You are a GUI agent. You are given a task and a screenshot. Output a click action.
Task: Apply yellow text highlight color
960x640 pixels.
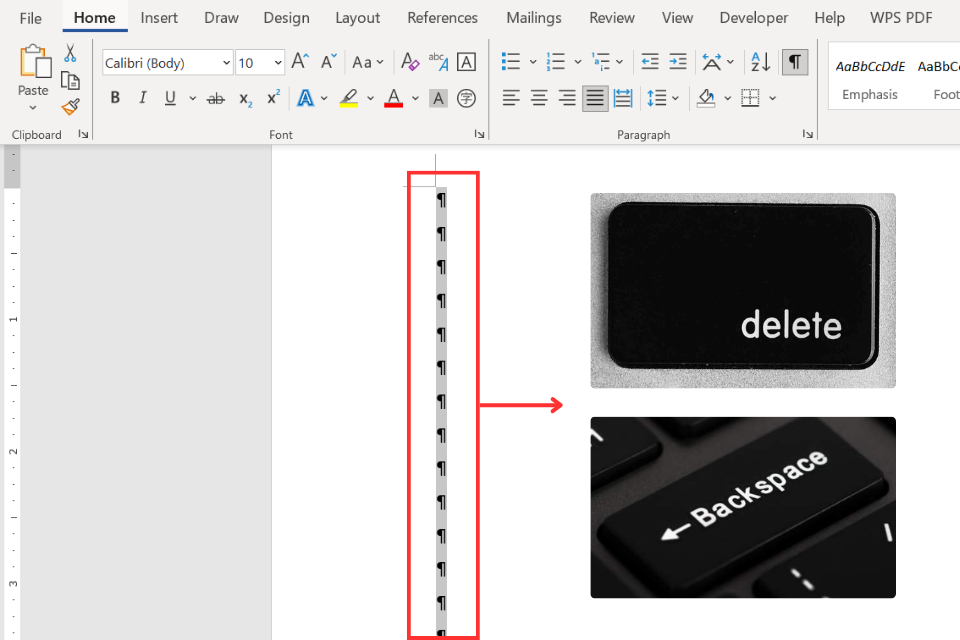click(x=348, y=98)
